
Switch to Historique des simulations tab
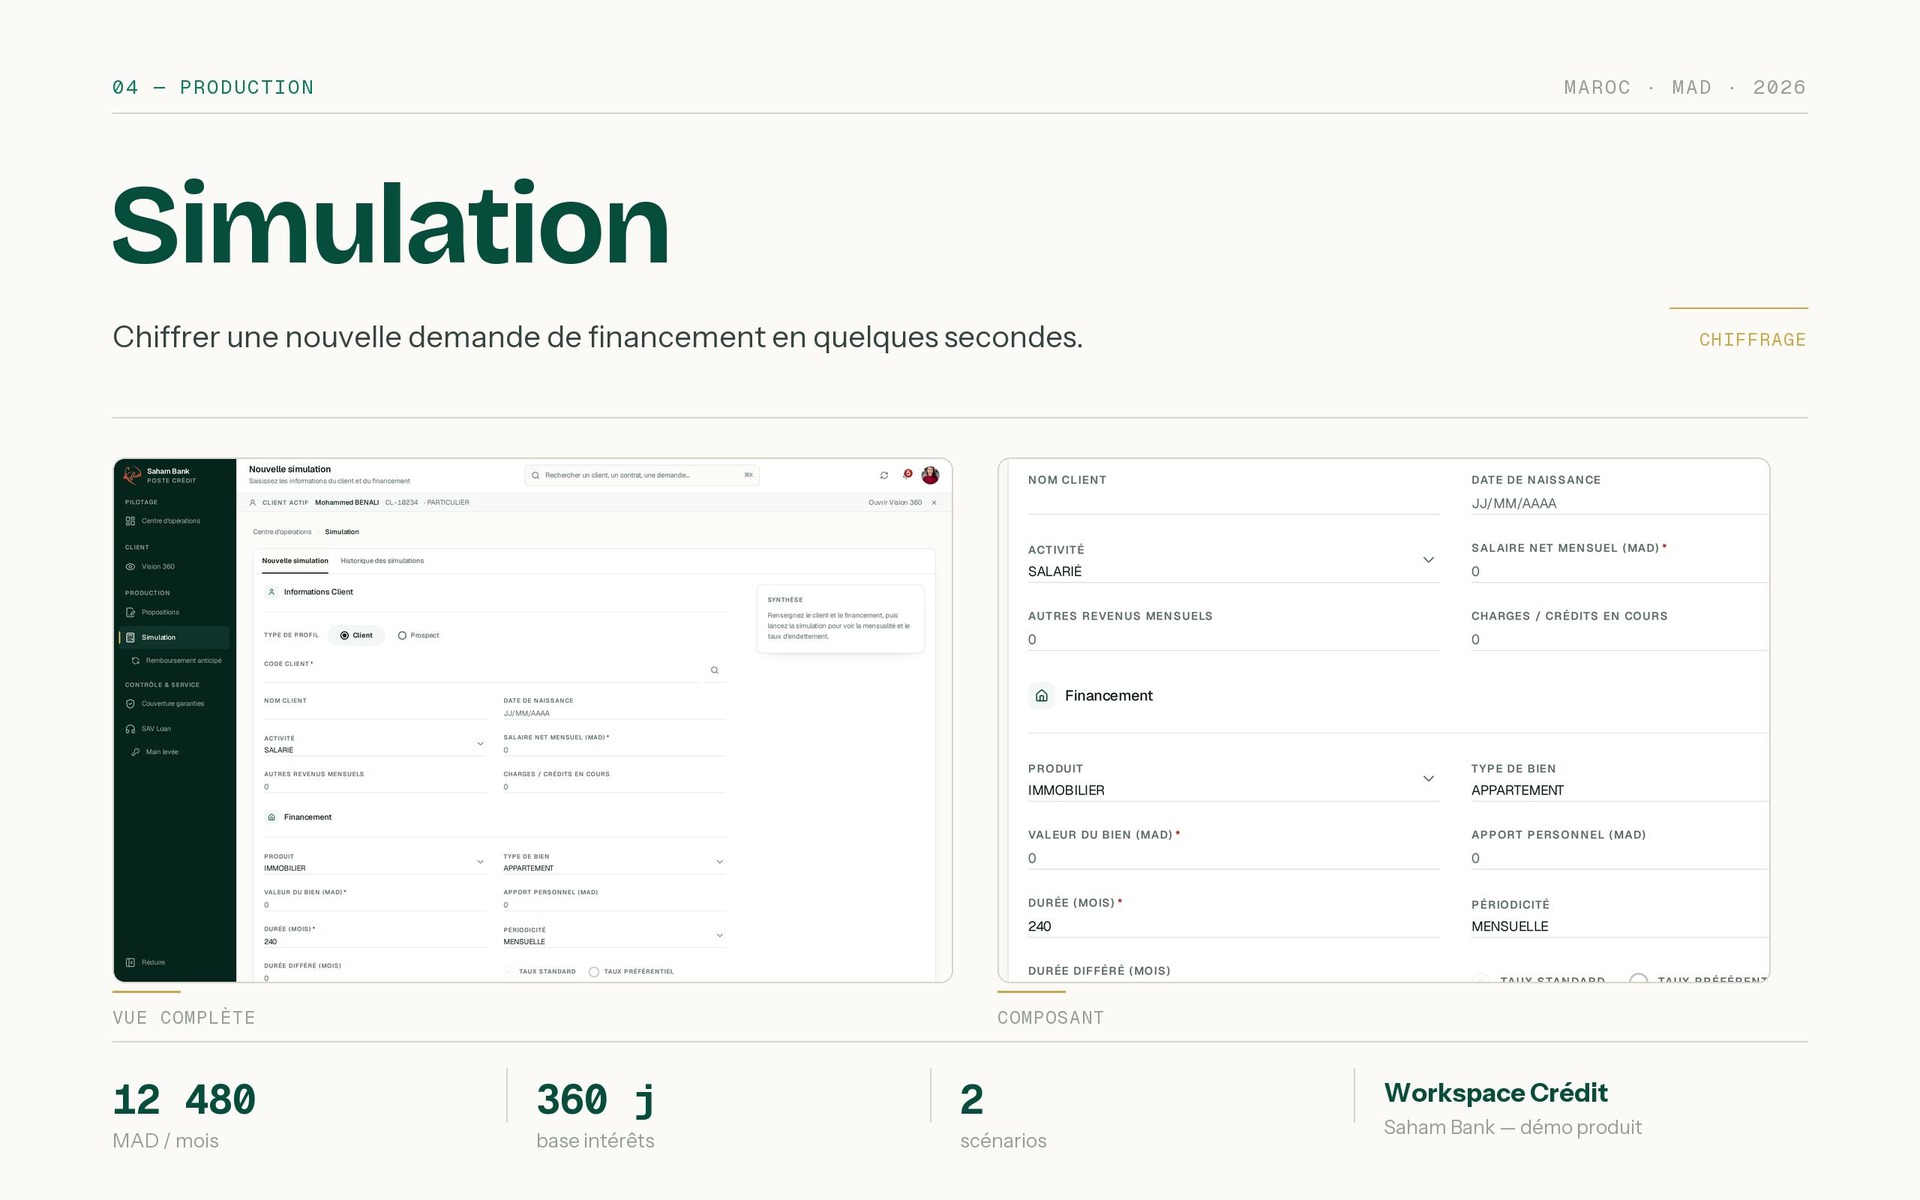[382, 561]
